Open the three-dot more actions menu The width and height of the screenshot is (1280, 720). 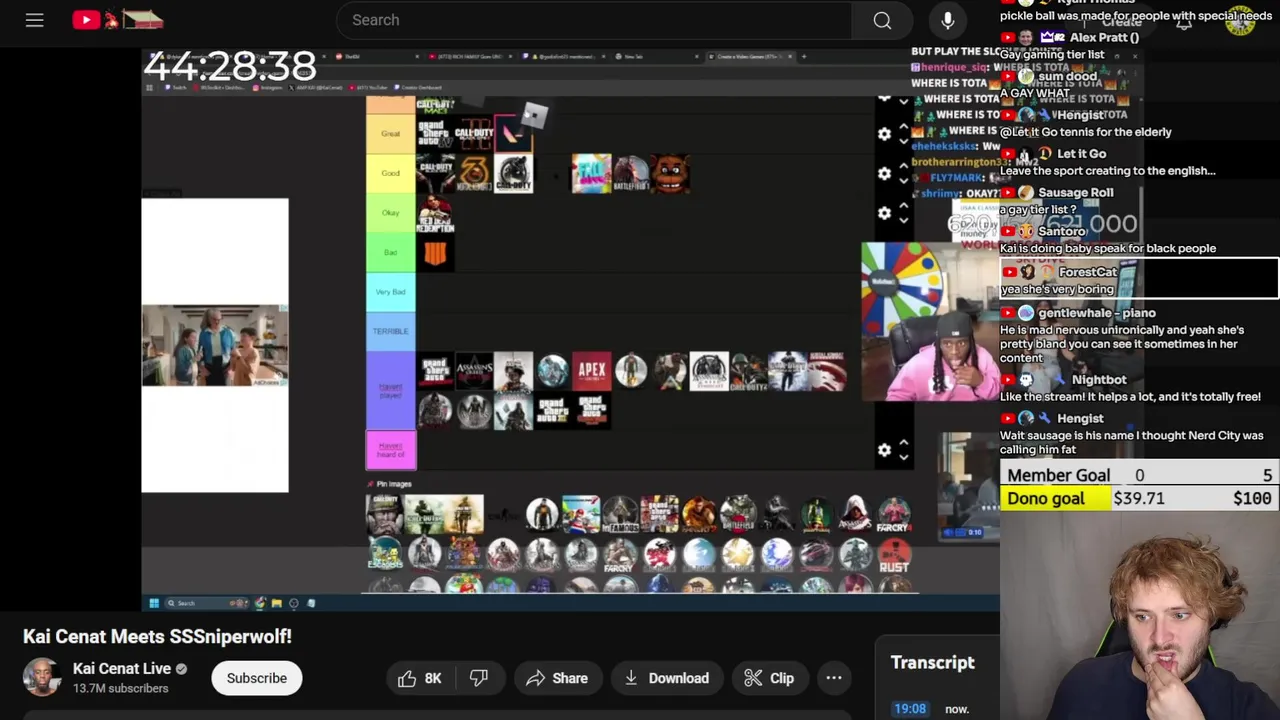(x=833, y=678)
